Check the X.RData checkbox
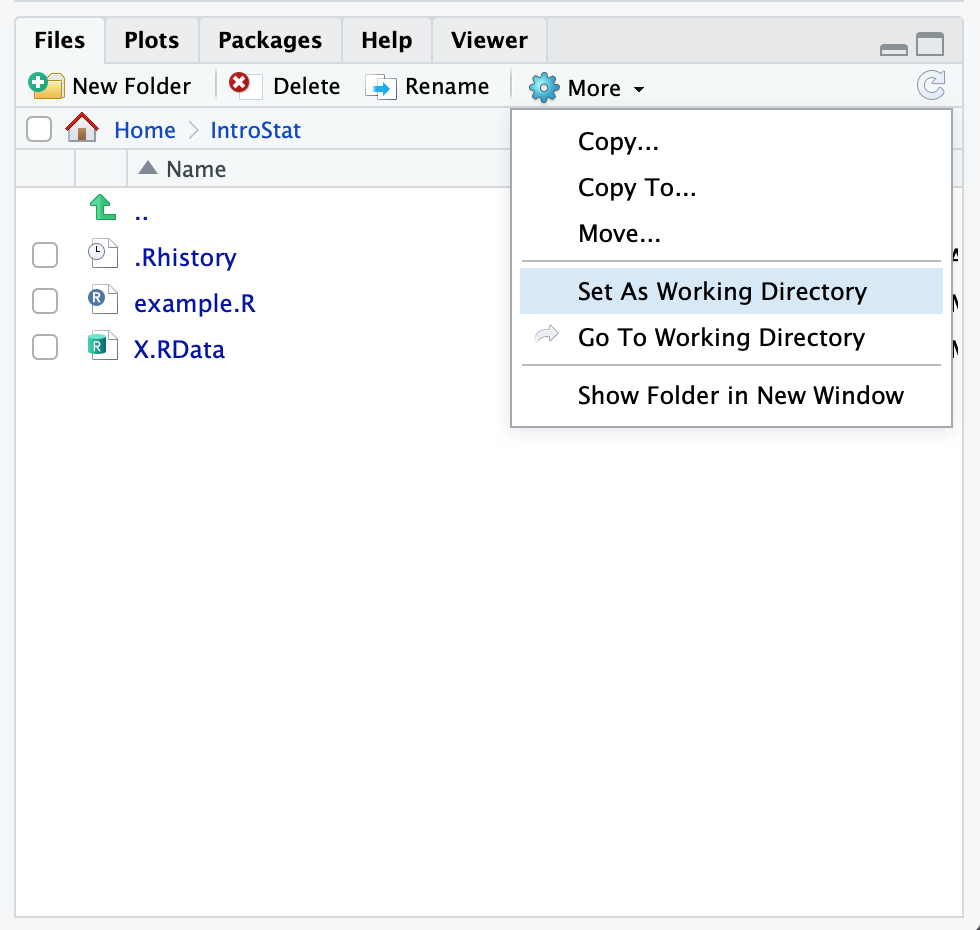 coord(45,348)
